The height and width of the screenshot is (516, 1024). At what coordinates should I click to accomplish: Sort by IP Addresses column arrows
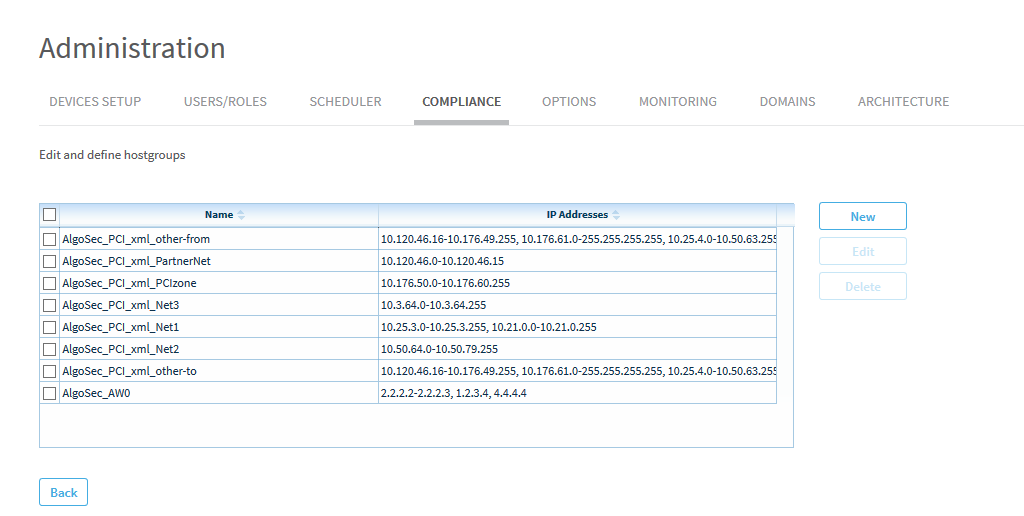(616, 215)
